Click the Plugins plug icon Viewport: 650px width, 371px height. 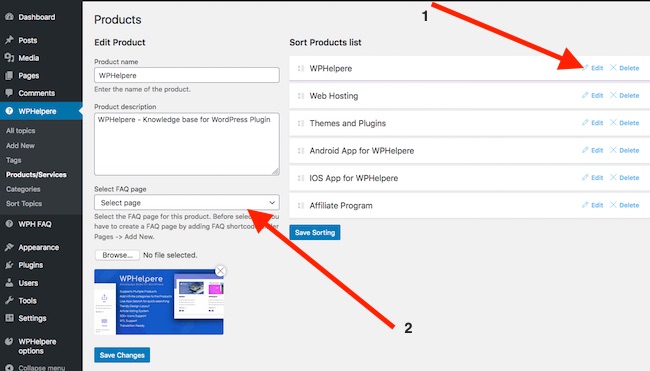tap(9, 265)
